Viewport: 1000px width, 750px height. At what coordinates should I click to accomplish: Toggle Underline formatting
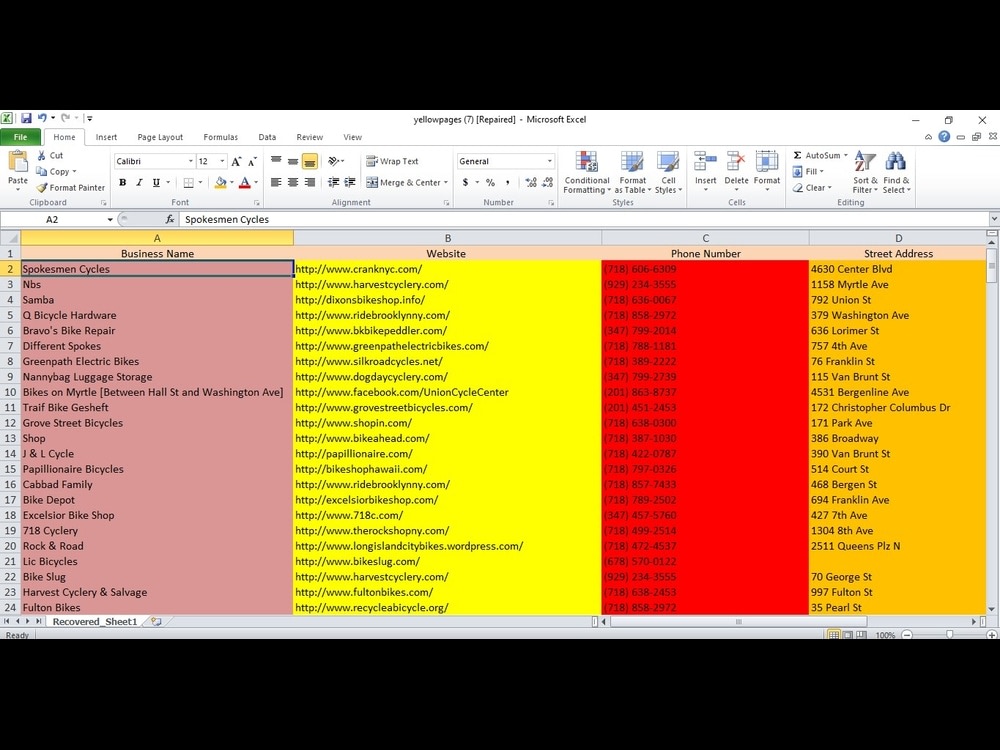tap(156, 182)
